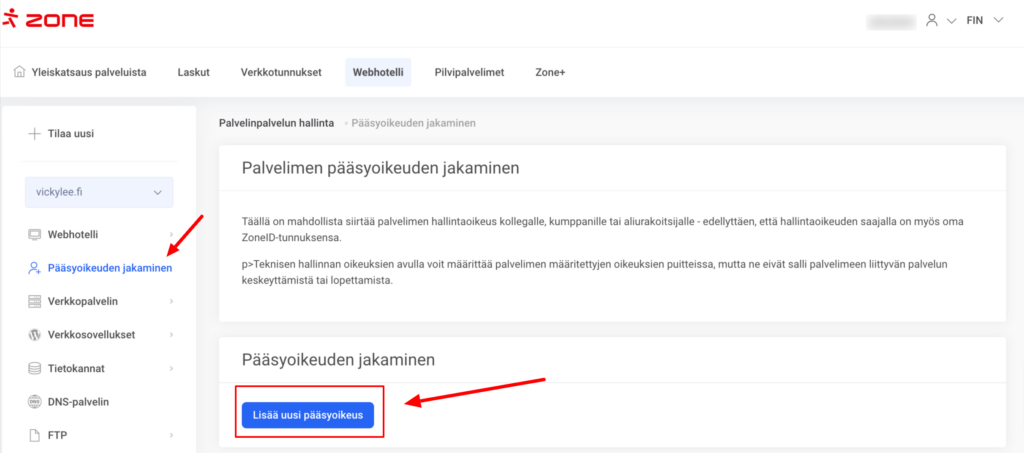Switch to the Laskut tab
This screenshot has width=1024, height=453.
[193, 72]
